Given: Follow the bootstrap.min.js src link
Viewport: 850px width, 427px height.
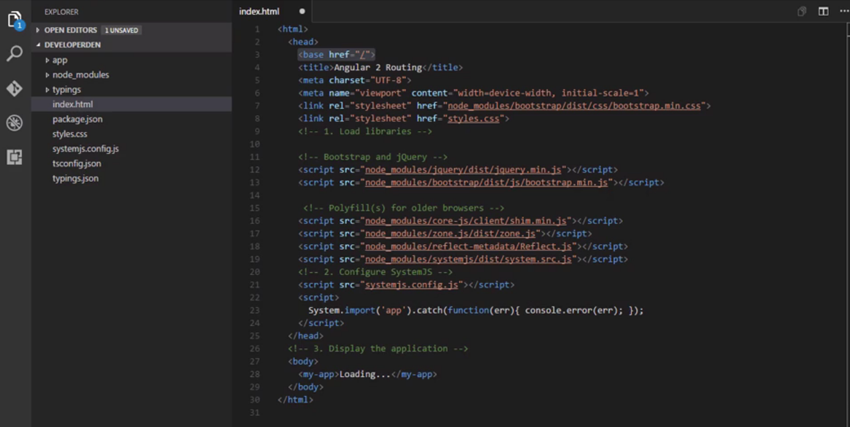Looking at the screenshot, I should pyautogui.click(x=486, y=183).
